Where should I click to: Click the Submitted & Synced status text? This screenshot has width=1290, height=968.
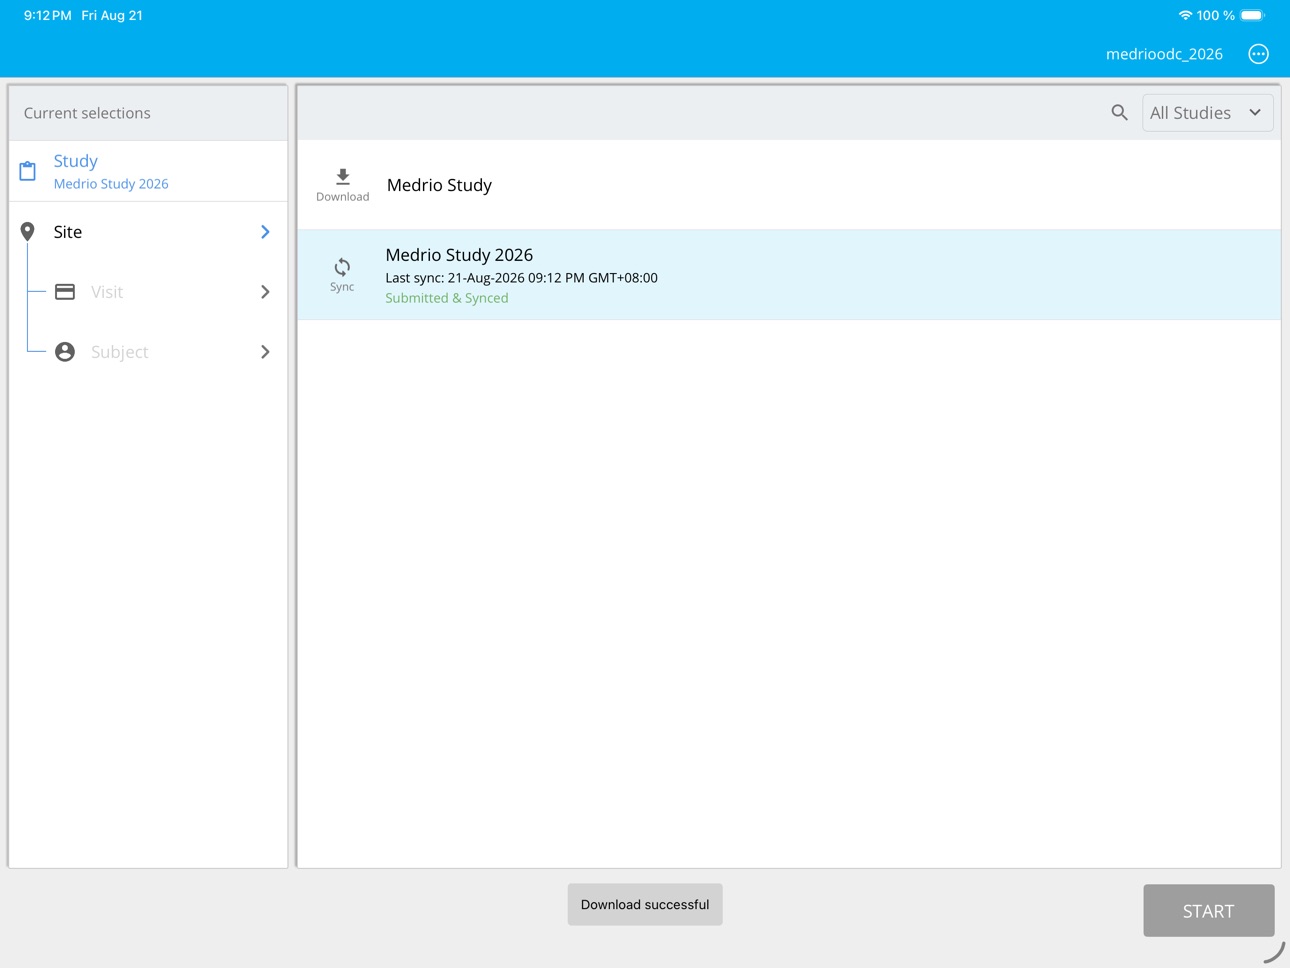tap(447, 298)
